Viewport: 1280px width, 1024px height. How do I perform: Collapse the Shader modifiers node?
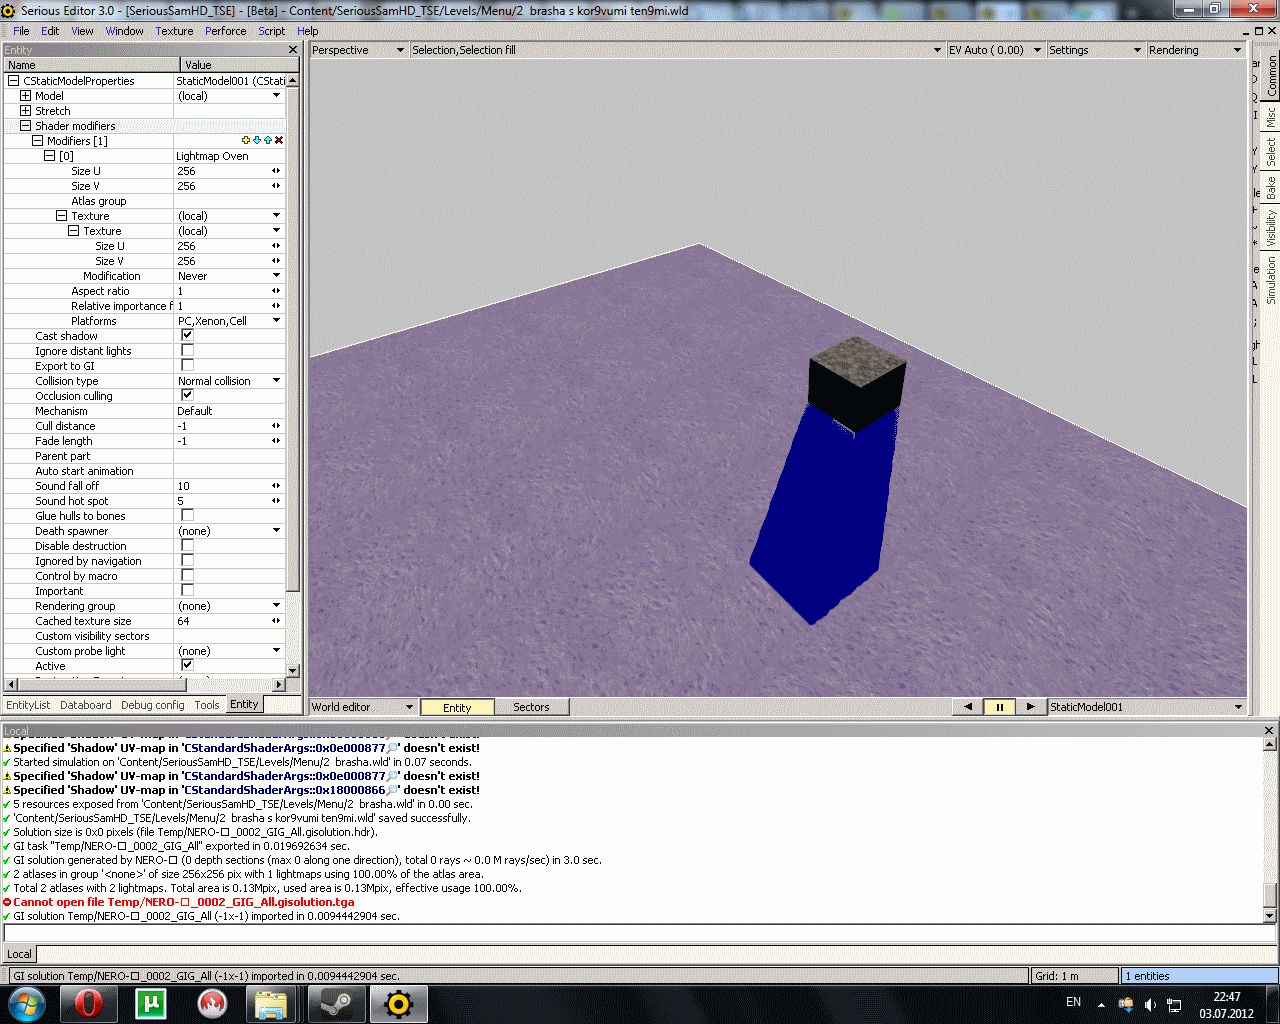25,126
